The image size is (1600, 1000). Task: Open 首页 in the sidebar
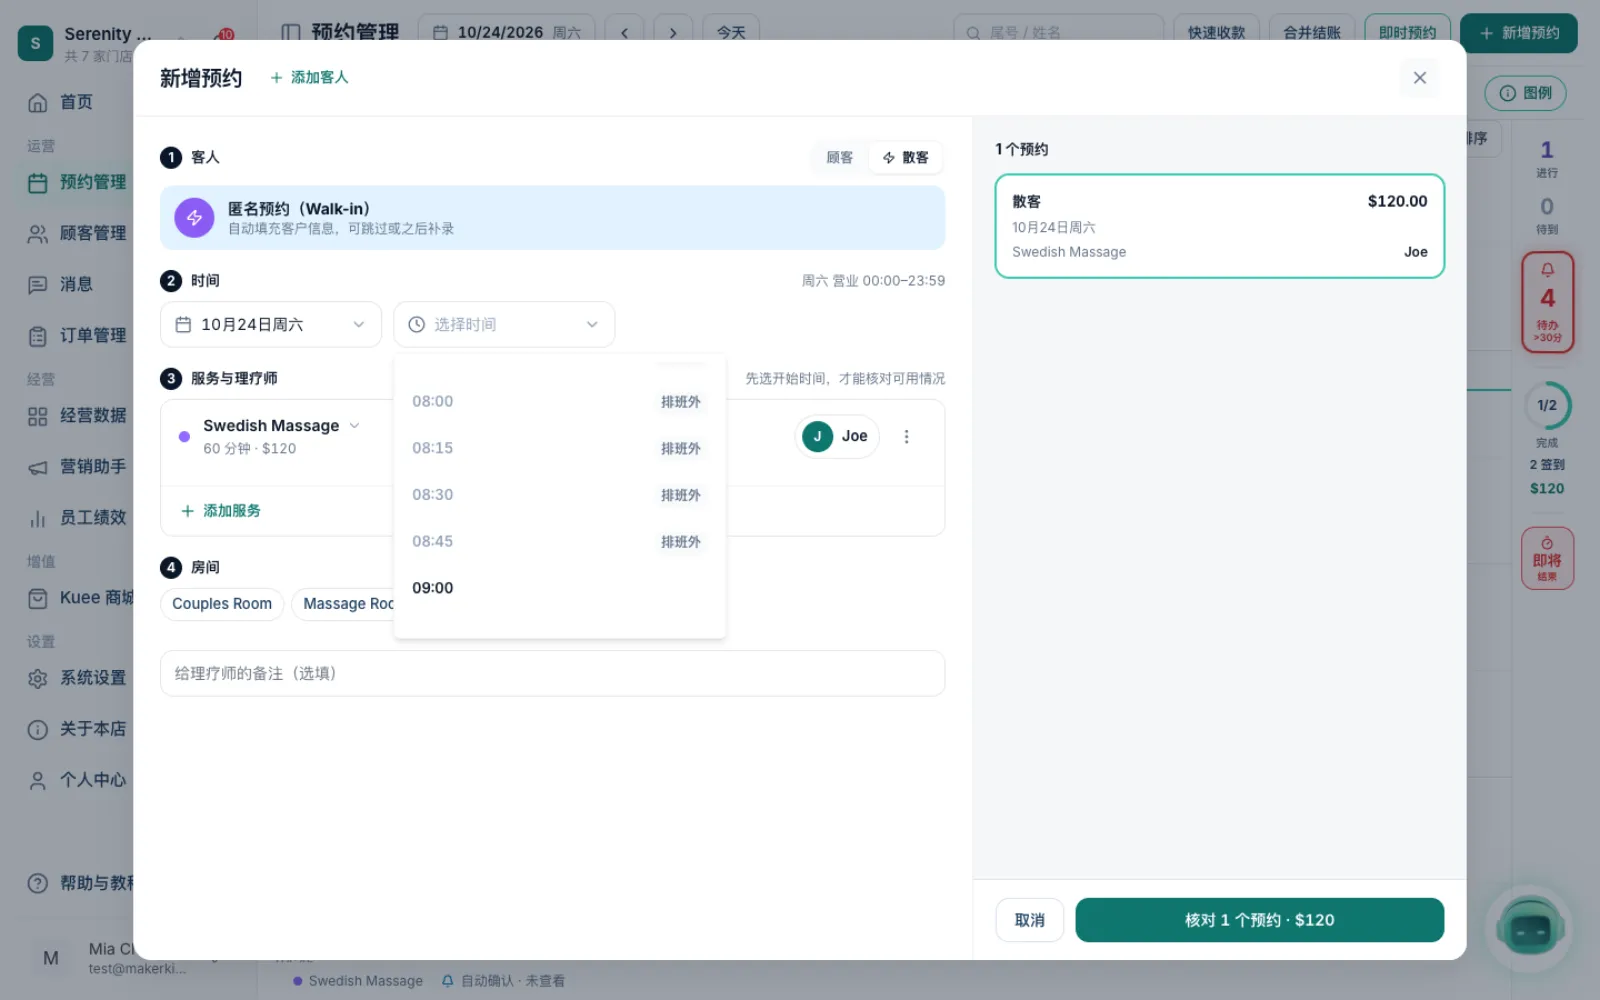[x=75, y=102]
